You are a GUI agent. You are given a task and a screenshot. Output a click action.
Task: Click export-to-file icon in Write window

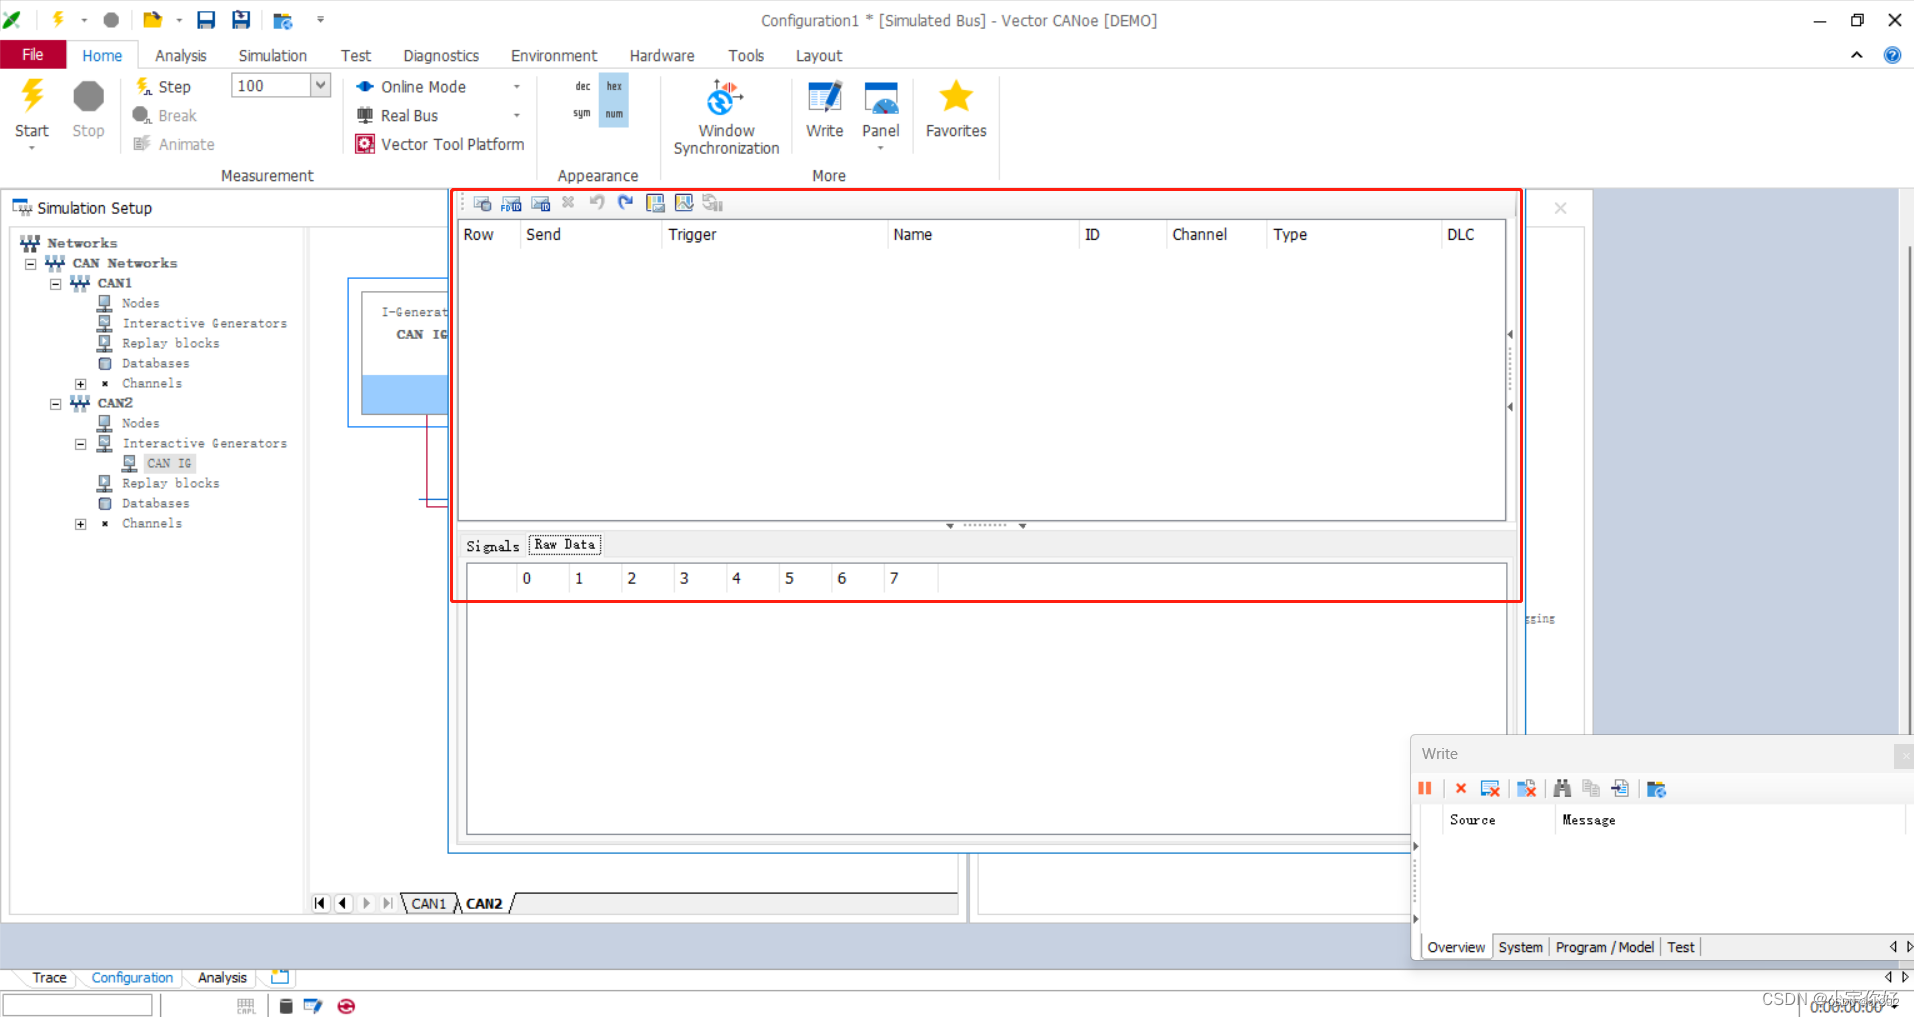pos(1620,789)
